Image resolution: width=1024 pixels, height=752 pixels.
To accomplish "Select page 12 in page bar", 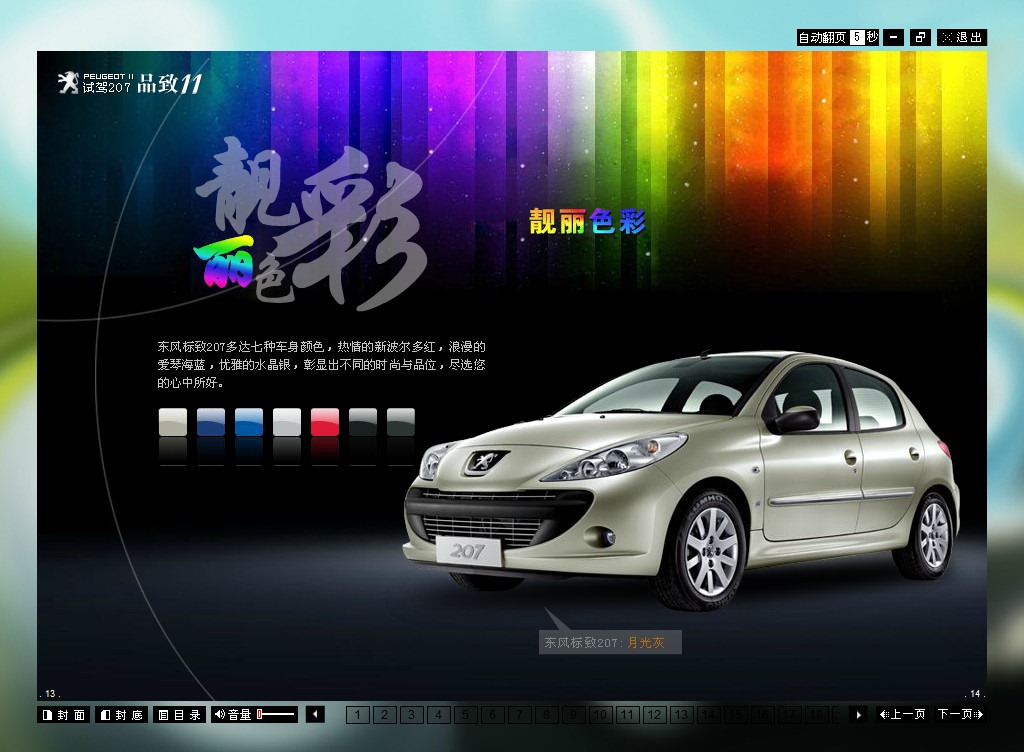I will [655, 715].
